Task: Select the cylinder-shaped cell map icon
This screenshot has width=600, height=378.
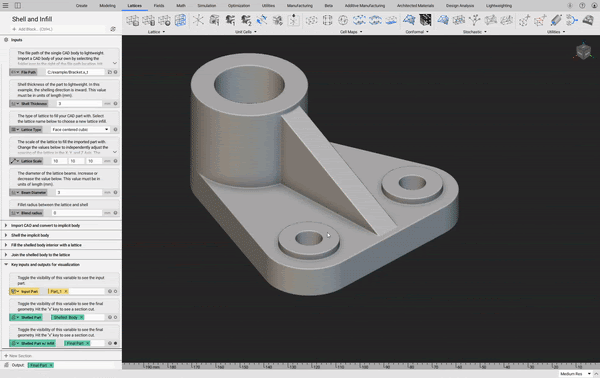Action: pos(328,20)
